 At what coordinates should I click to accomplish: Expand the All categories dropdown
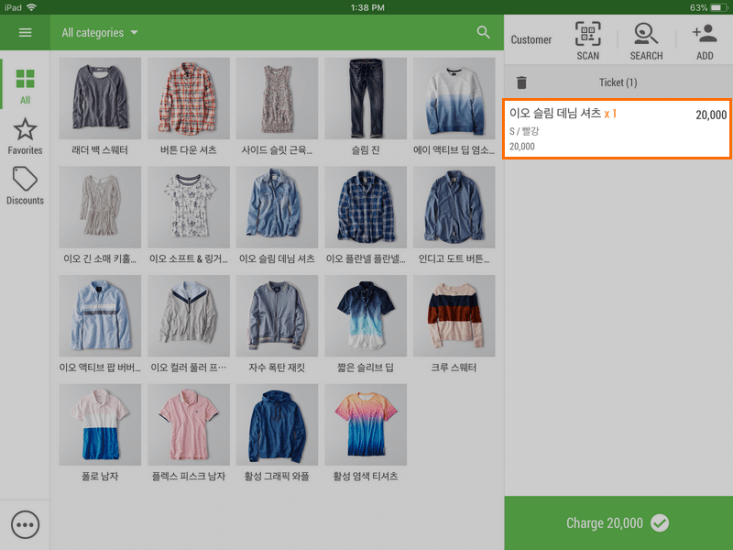(100, 33)
